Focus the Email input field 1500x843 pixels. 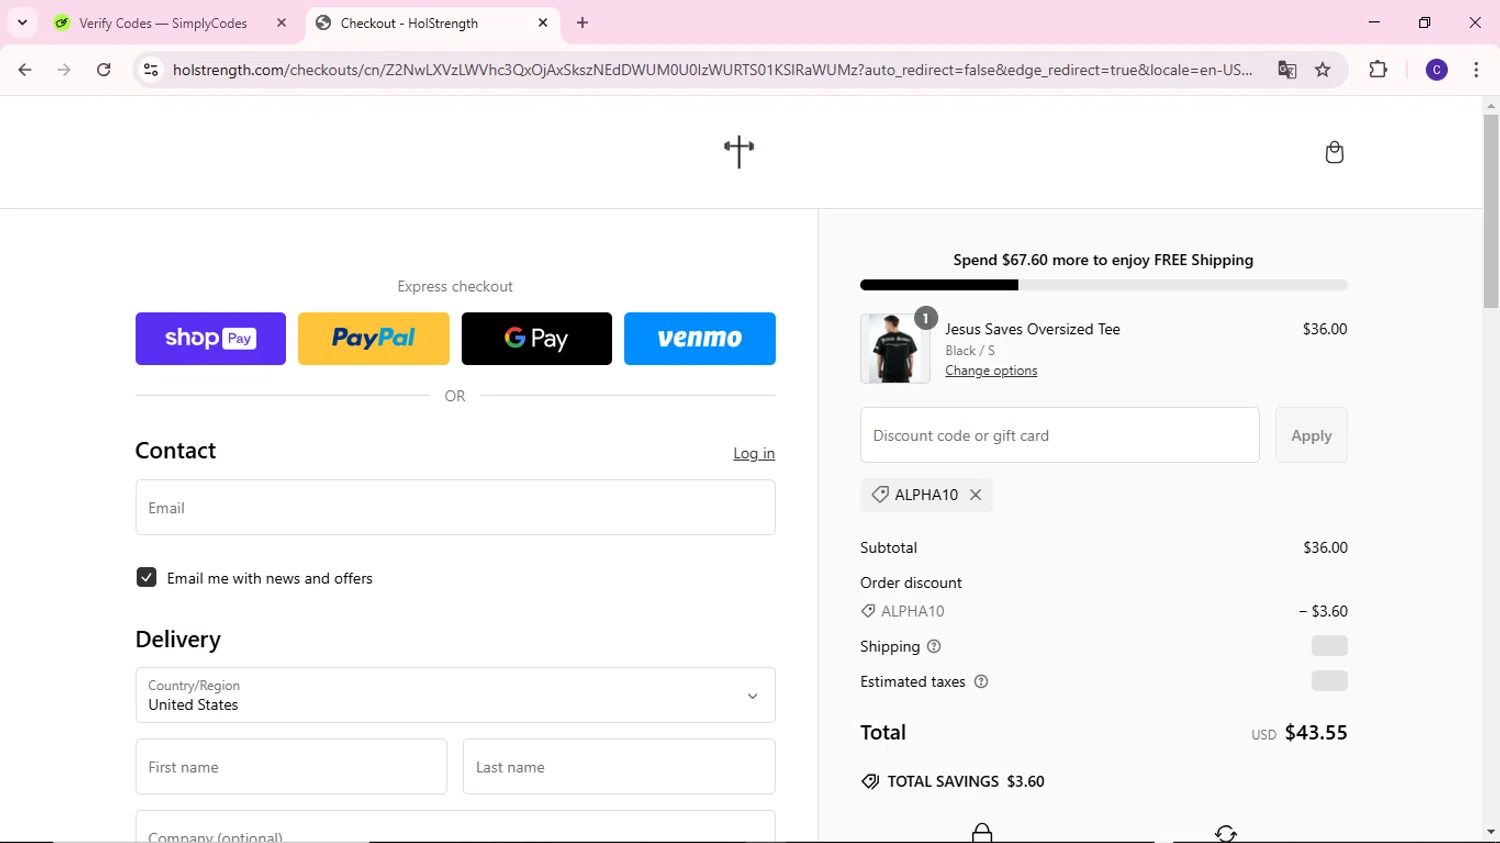[x=455, y=508]
